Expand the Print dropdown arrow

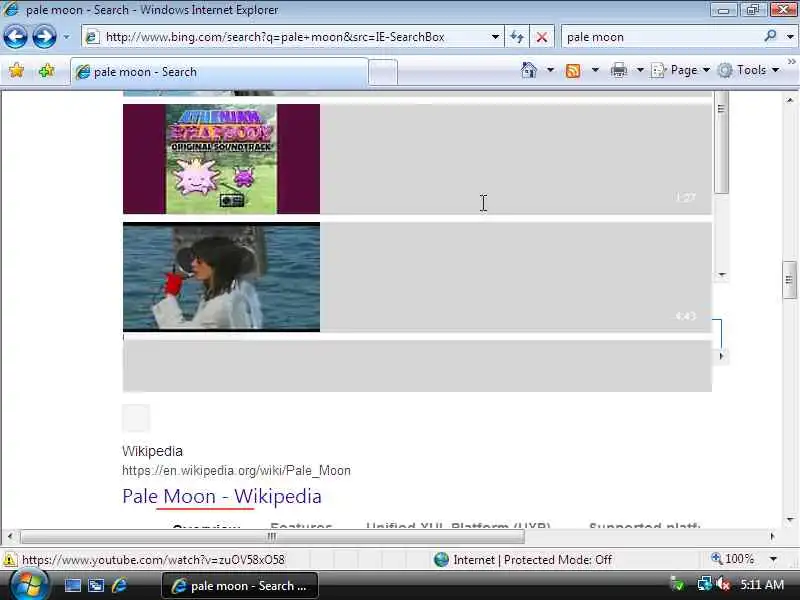pos(640,70)
